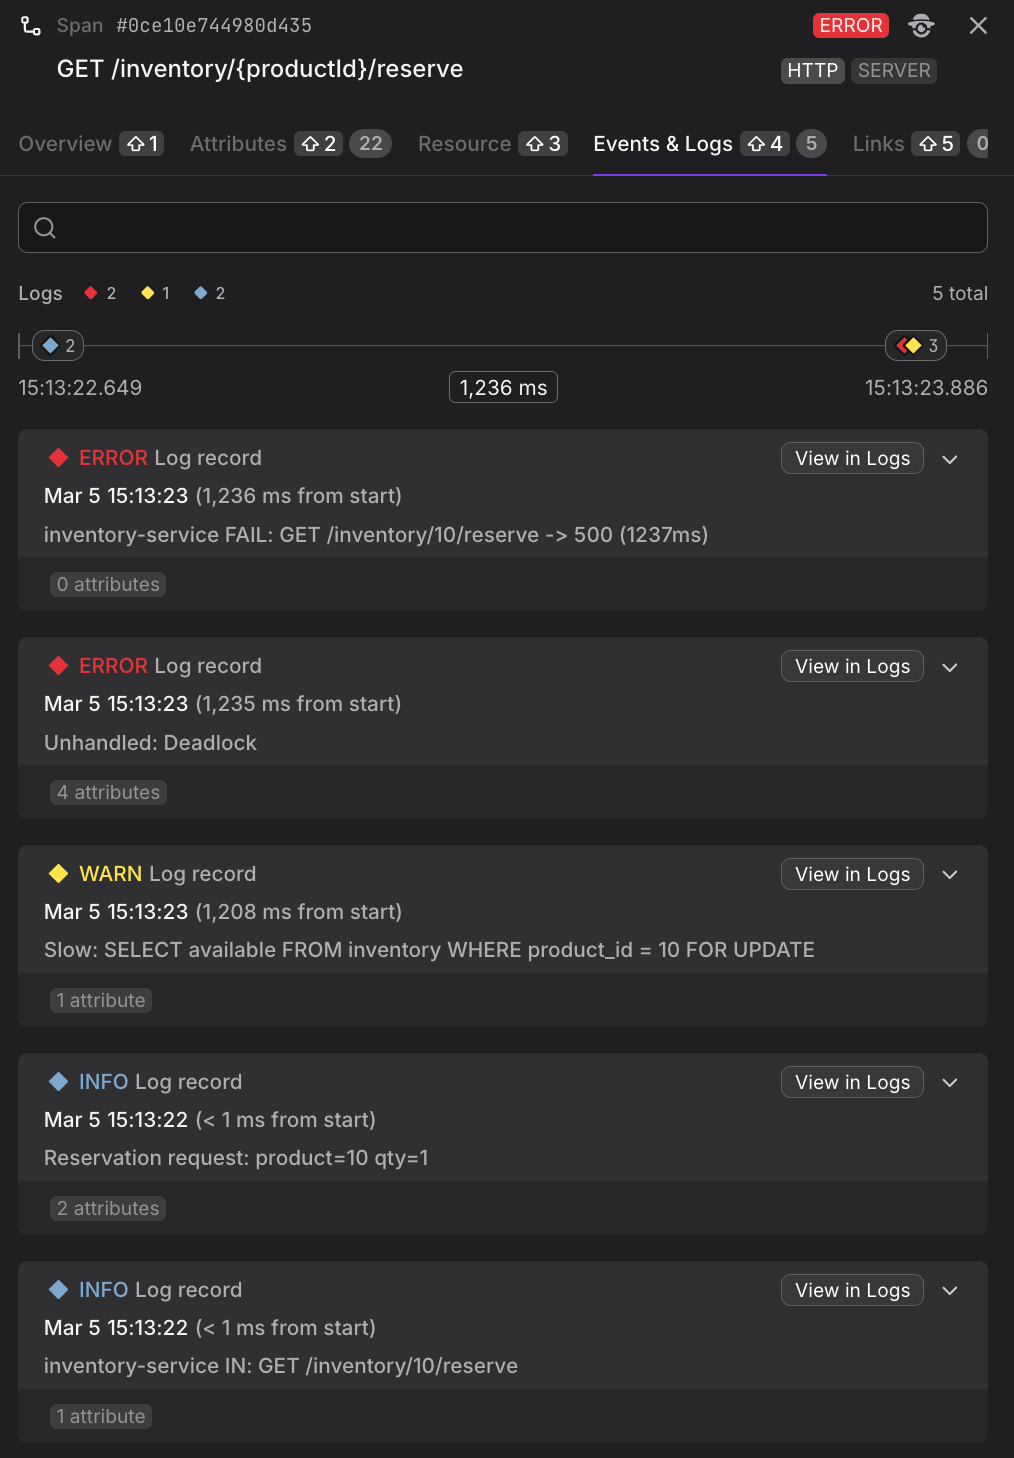Expand the Unhandled: Deadlock error record
The width and height of the screenshot is (1014, 1458).
click(949, 666)
